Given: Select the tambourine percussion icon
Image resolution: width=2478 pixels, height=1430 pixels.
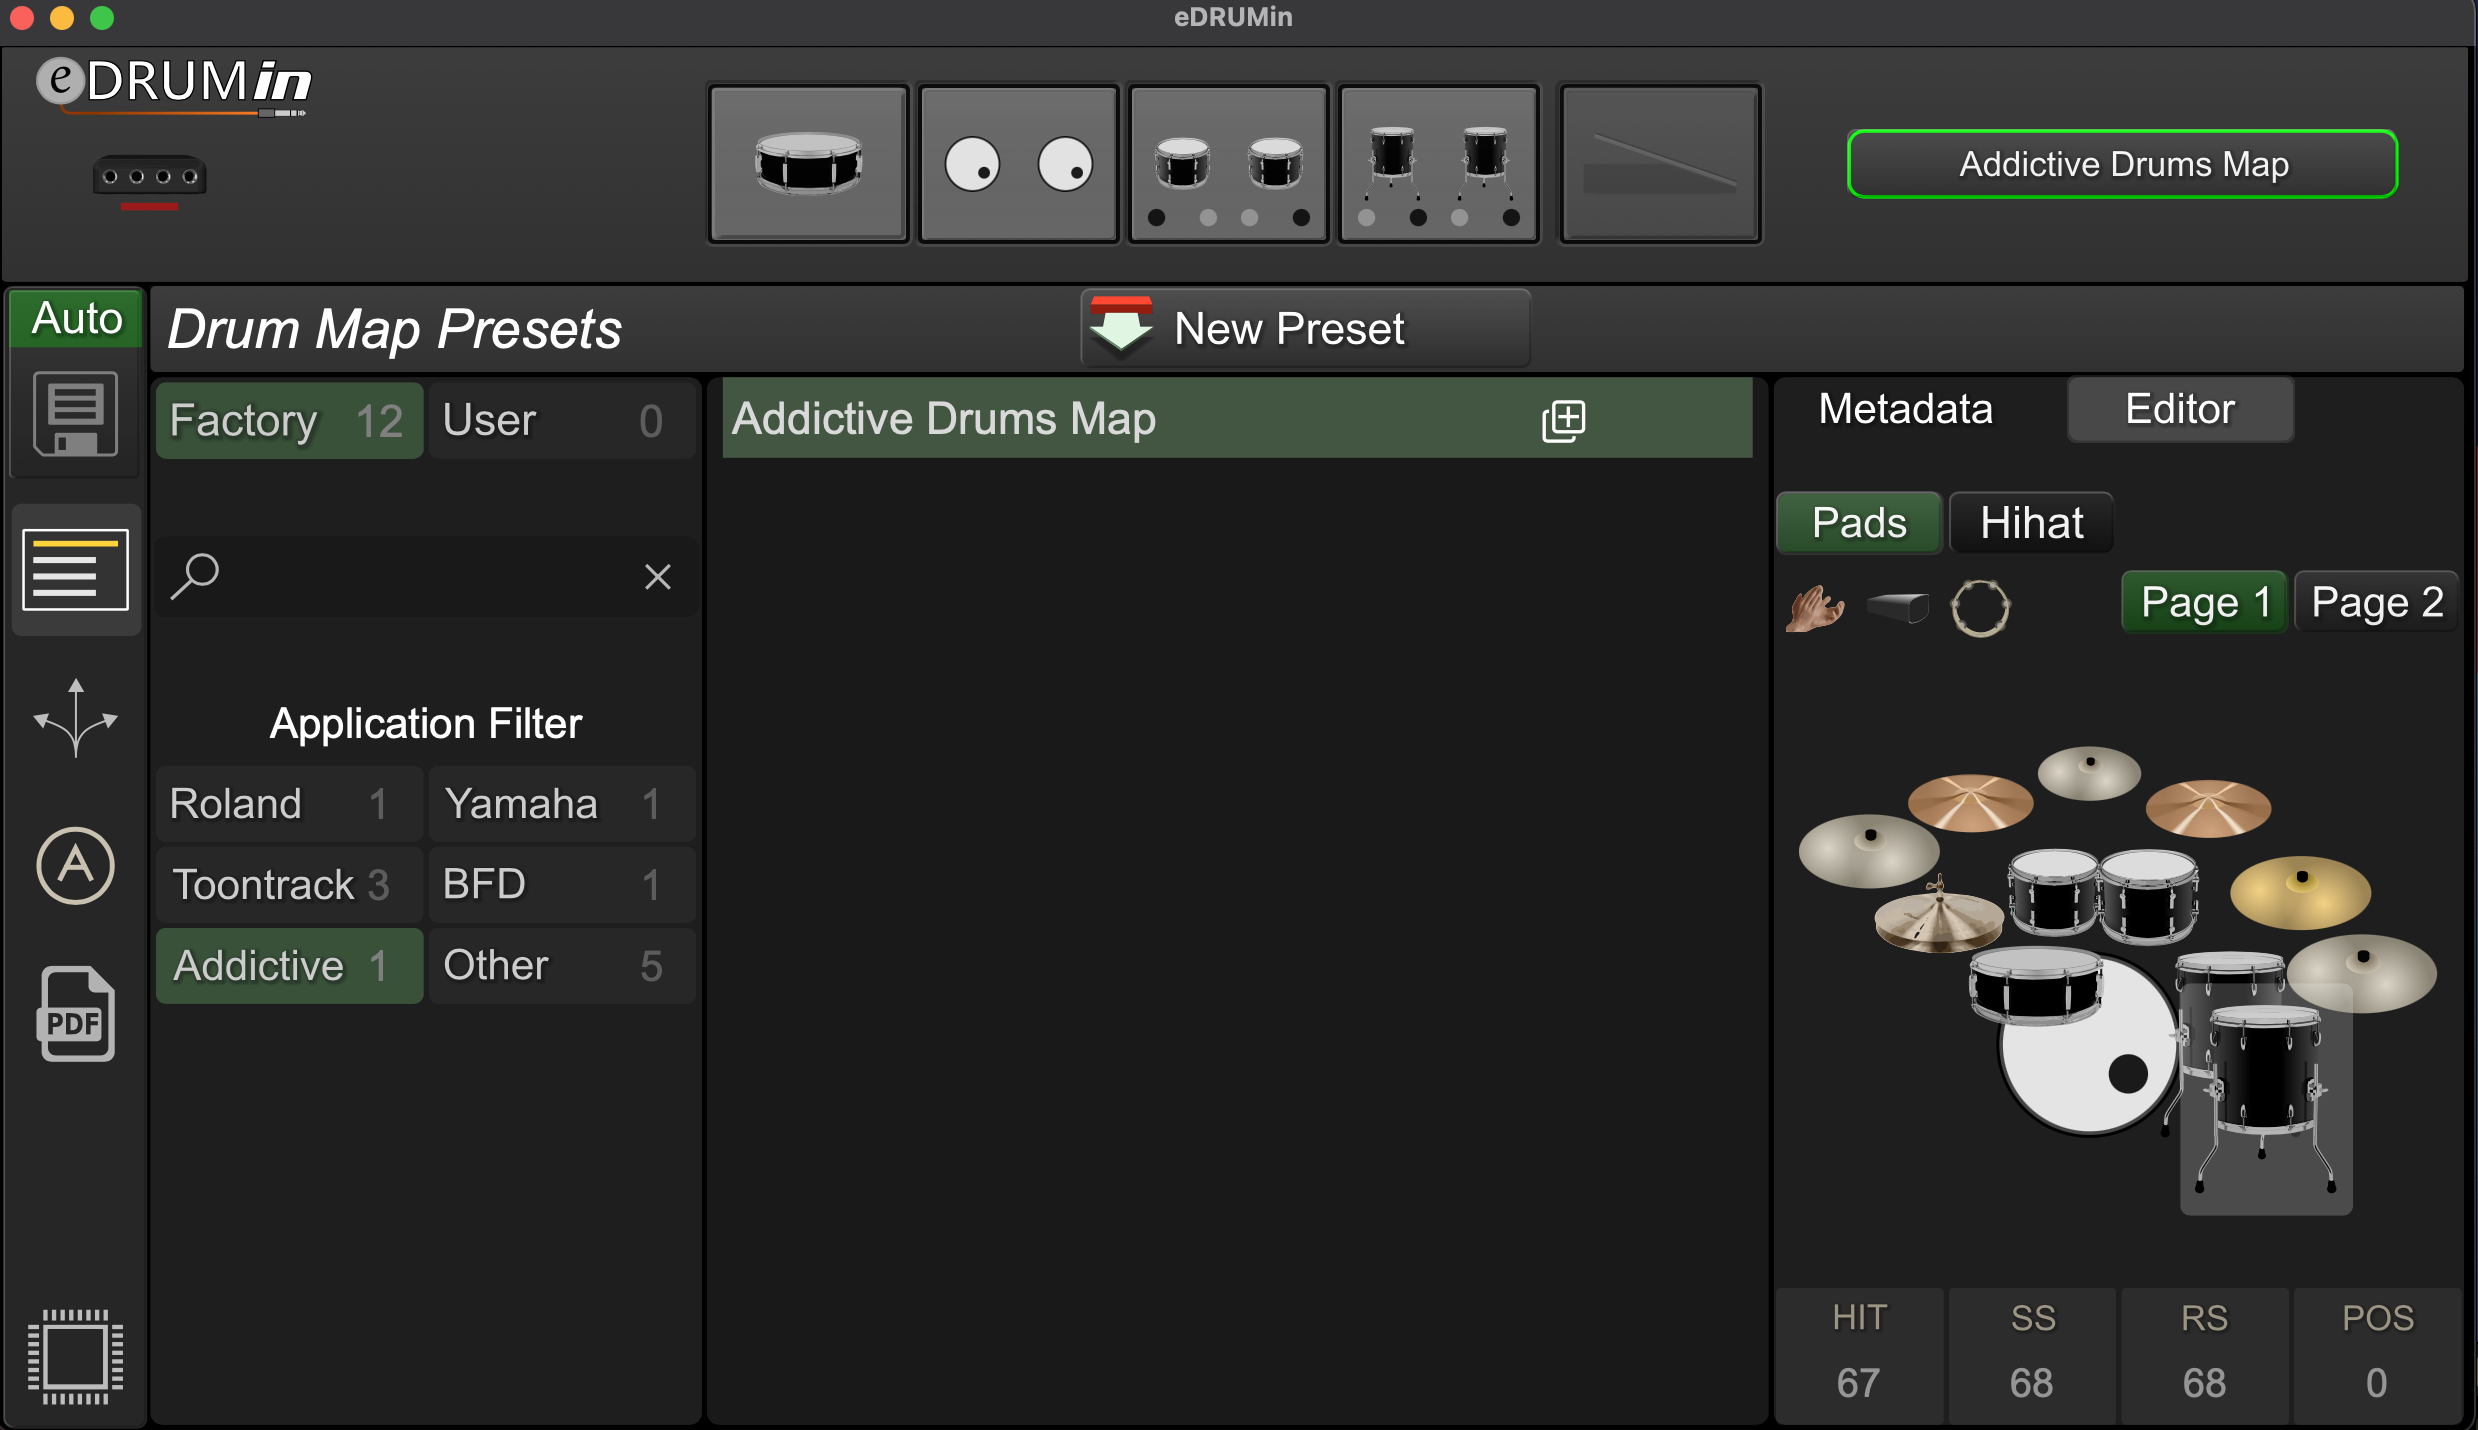Looking at the screenshot, I should tap(1979, 607).
